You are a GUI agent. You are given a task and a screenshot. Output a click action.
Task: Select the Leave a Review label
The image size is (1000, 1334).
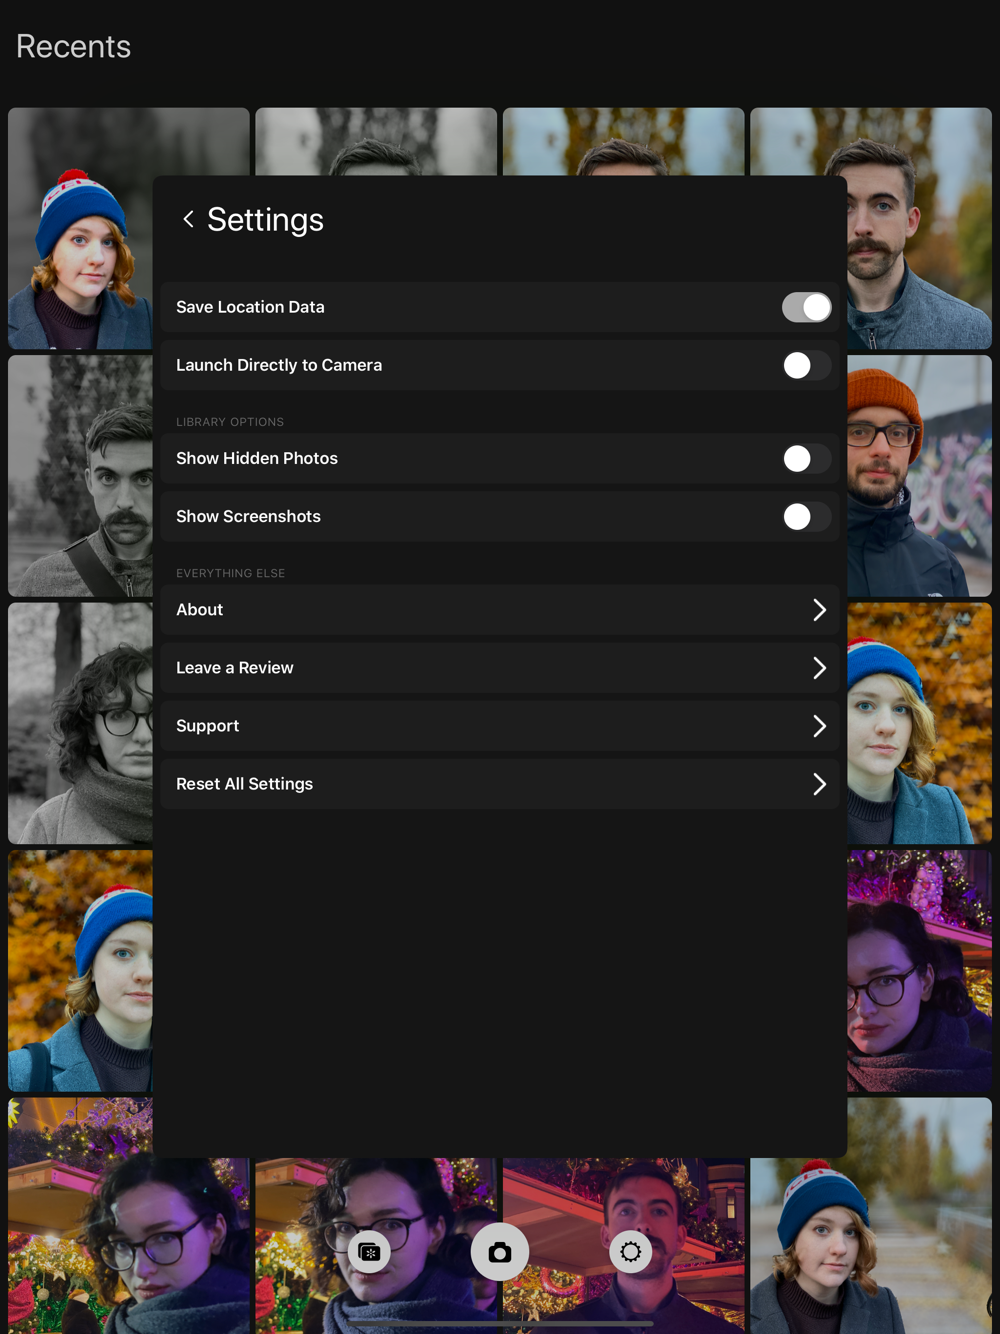coord(235,668)
